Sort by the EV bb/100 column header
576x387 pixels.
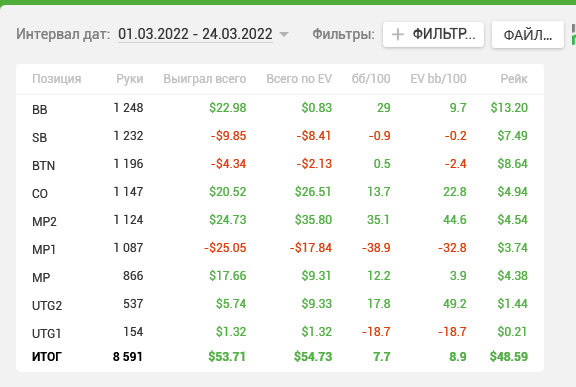click(x=438, y=79)
